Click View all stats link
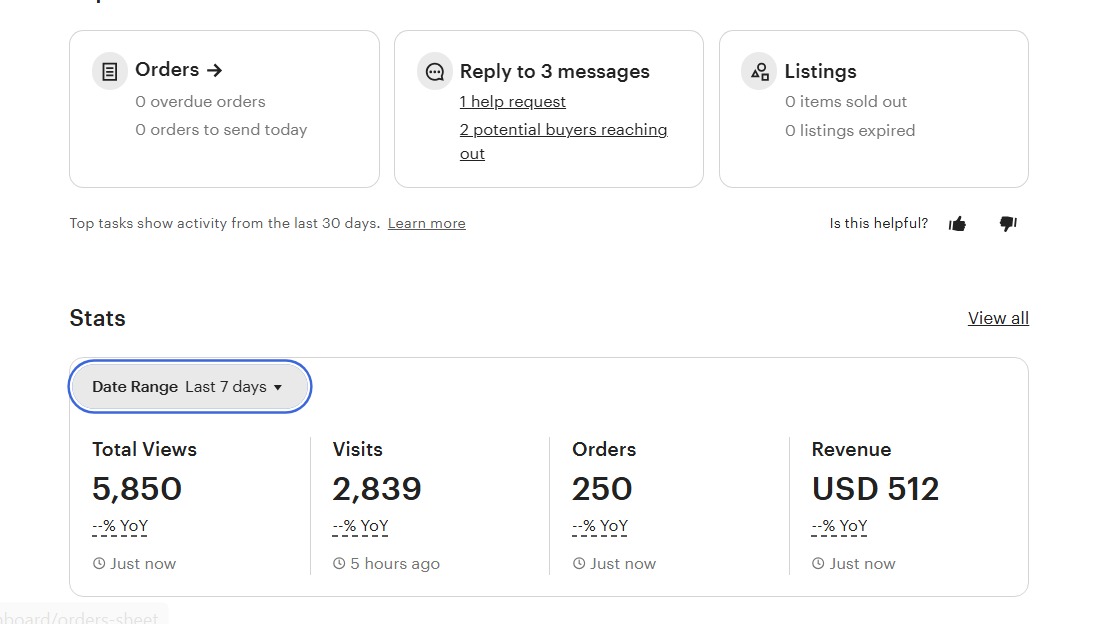Viewport: 1117px width, 624px height. (998, 318)
